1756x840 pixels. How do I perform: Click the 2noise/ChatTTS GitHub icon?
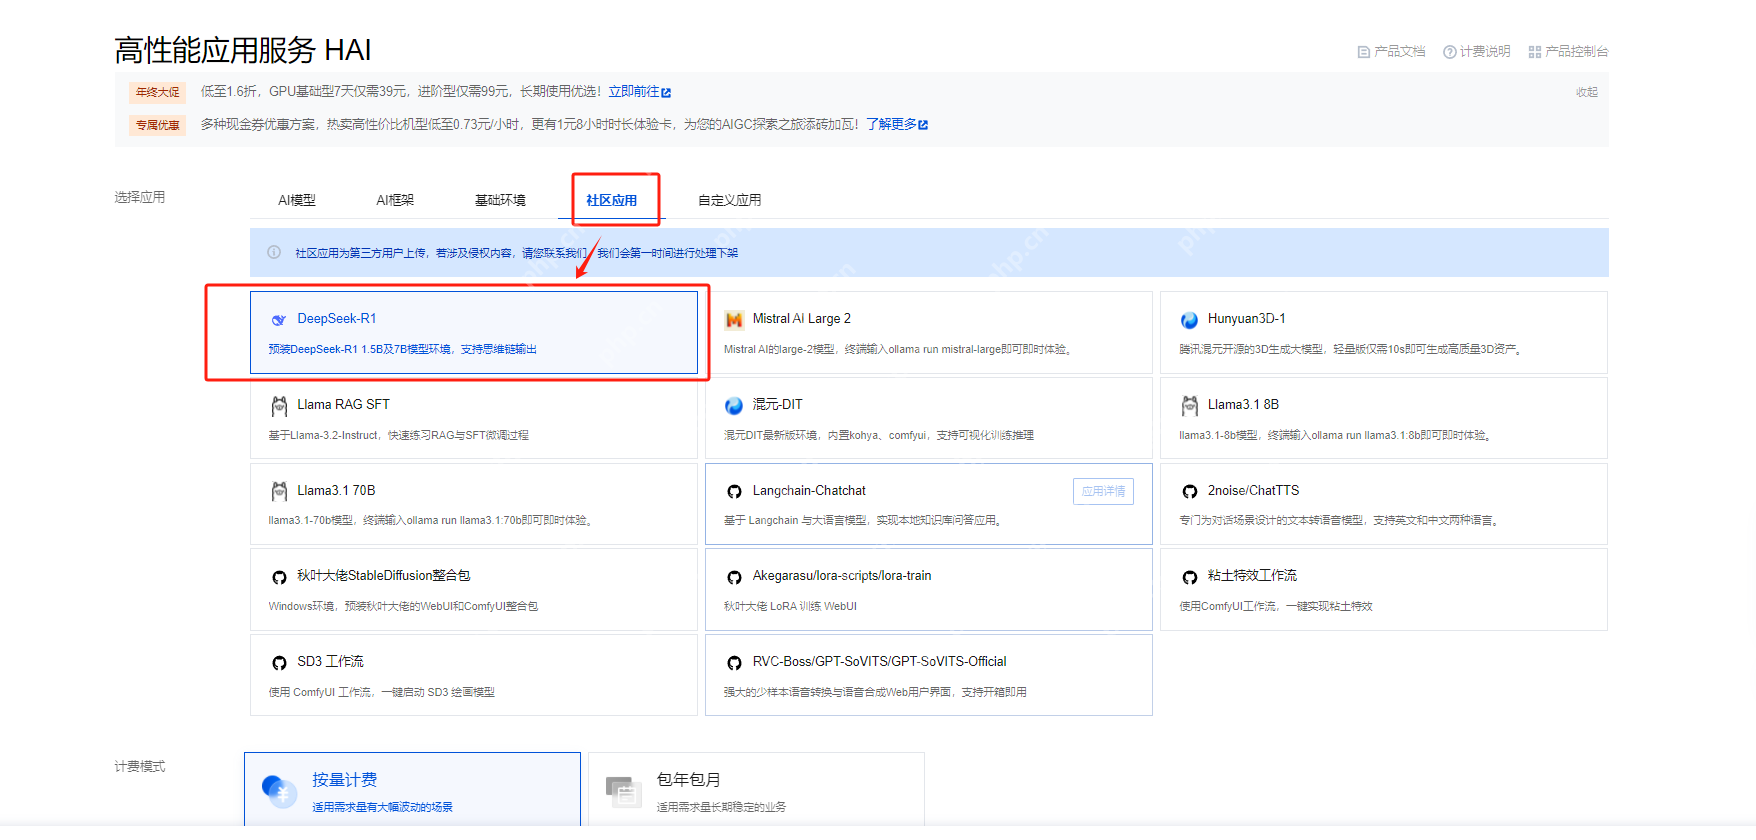1189,491
